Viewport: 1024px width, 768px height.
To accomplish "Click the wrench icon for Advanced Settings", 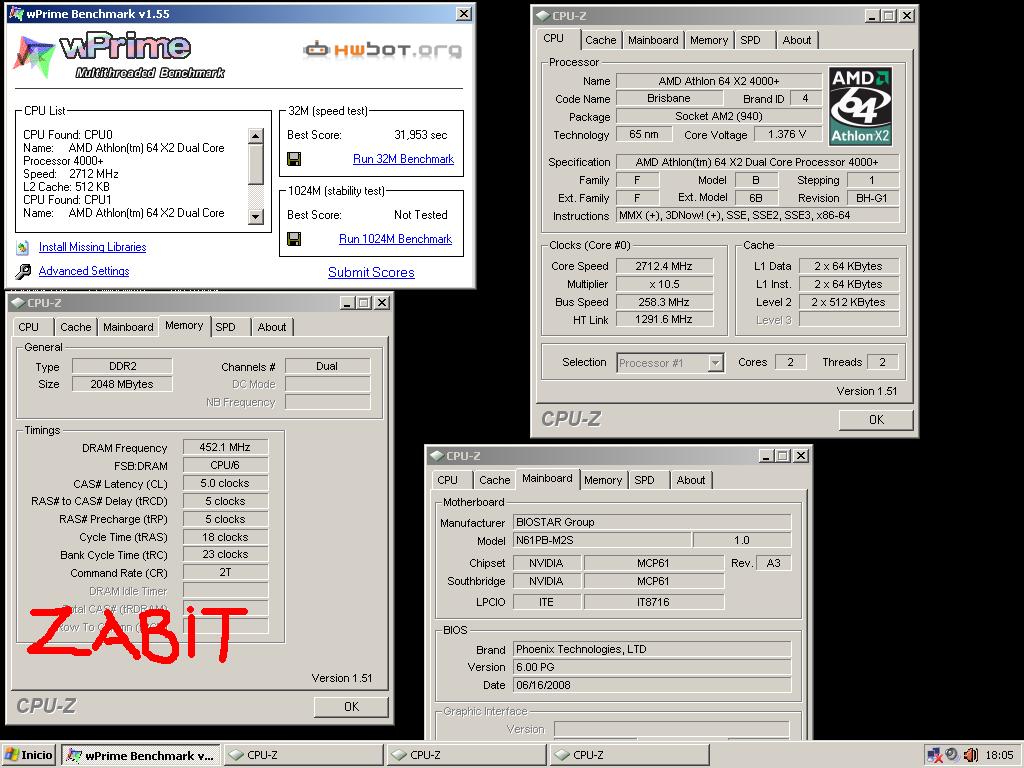I will tap(23, 271).
